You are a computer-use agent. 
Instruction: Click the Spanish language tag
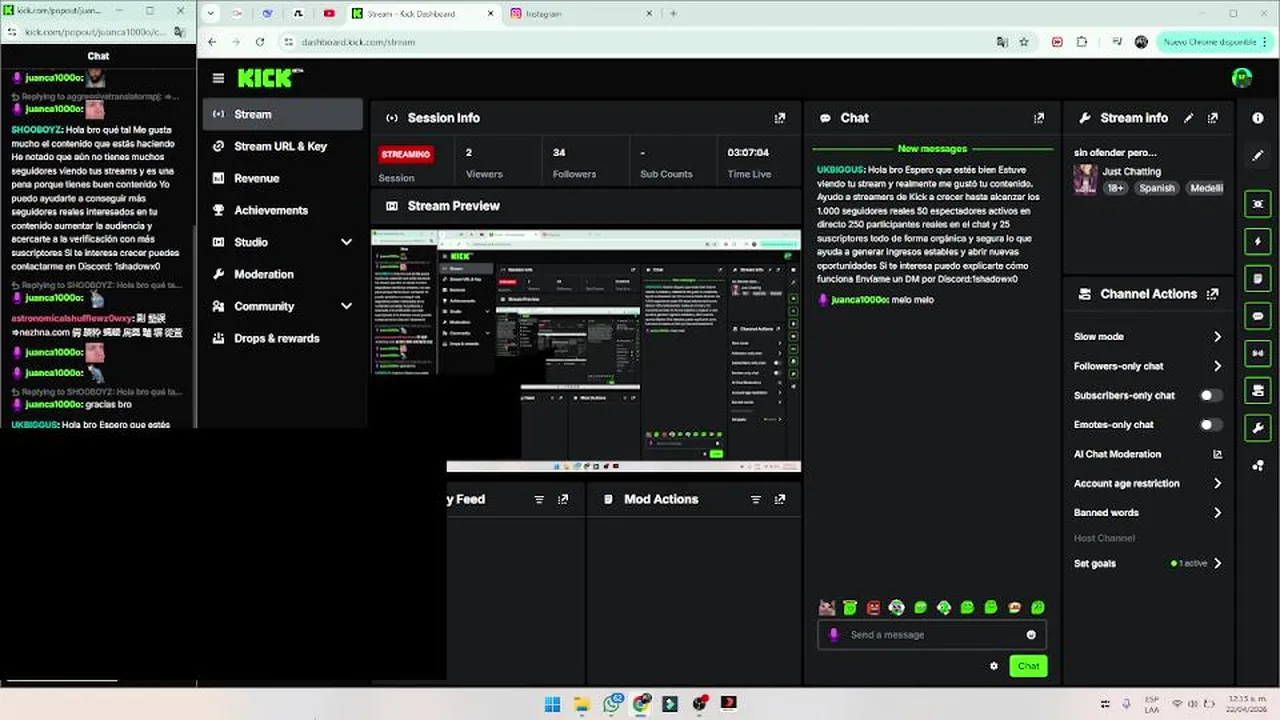(x=1157, y=188)
